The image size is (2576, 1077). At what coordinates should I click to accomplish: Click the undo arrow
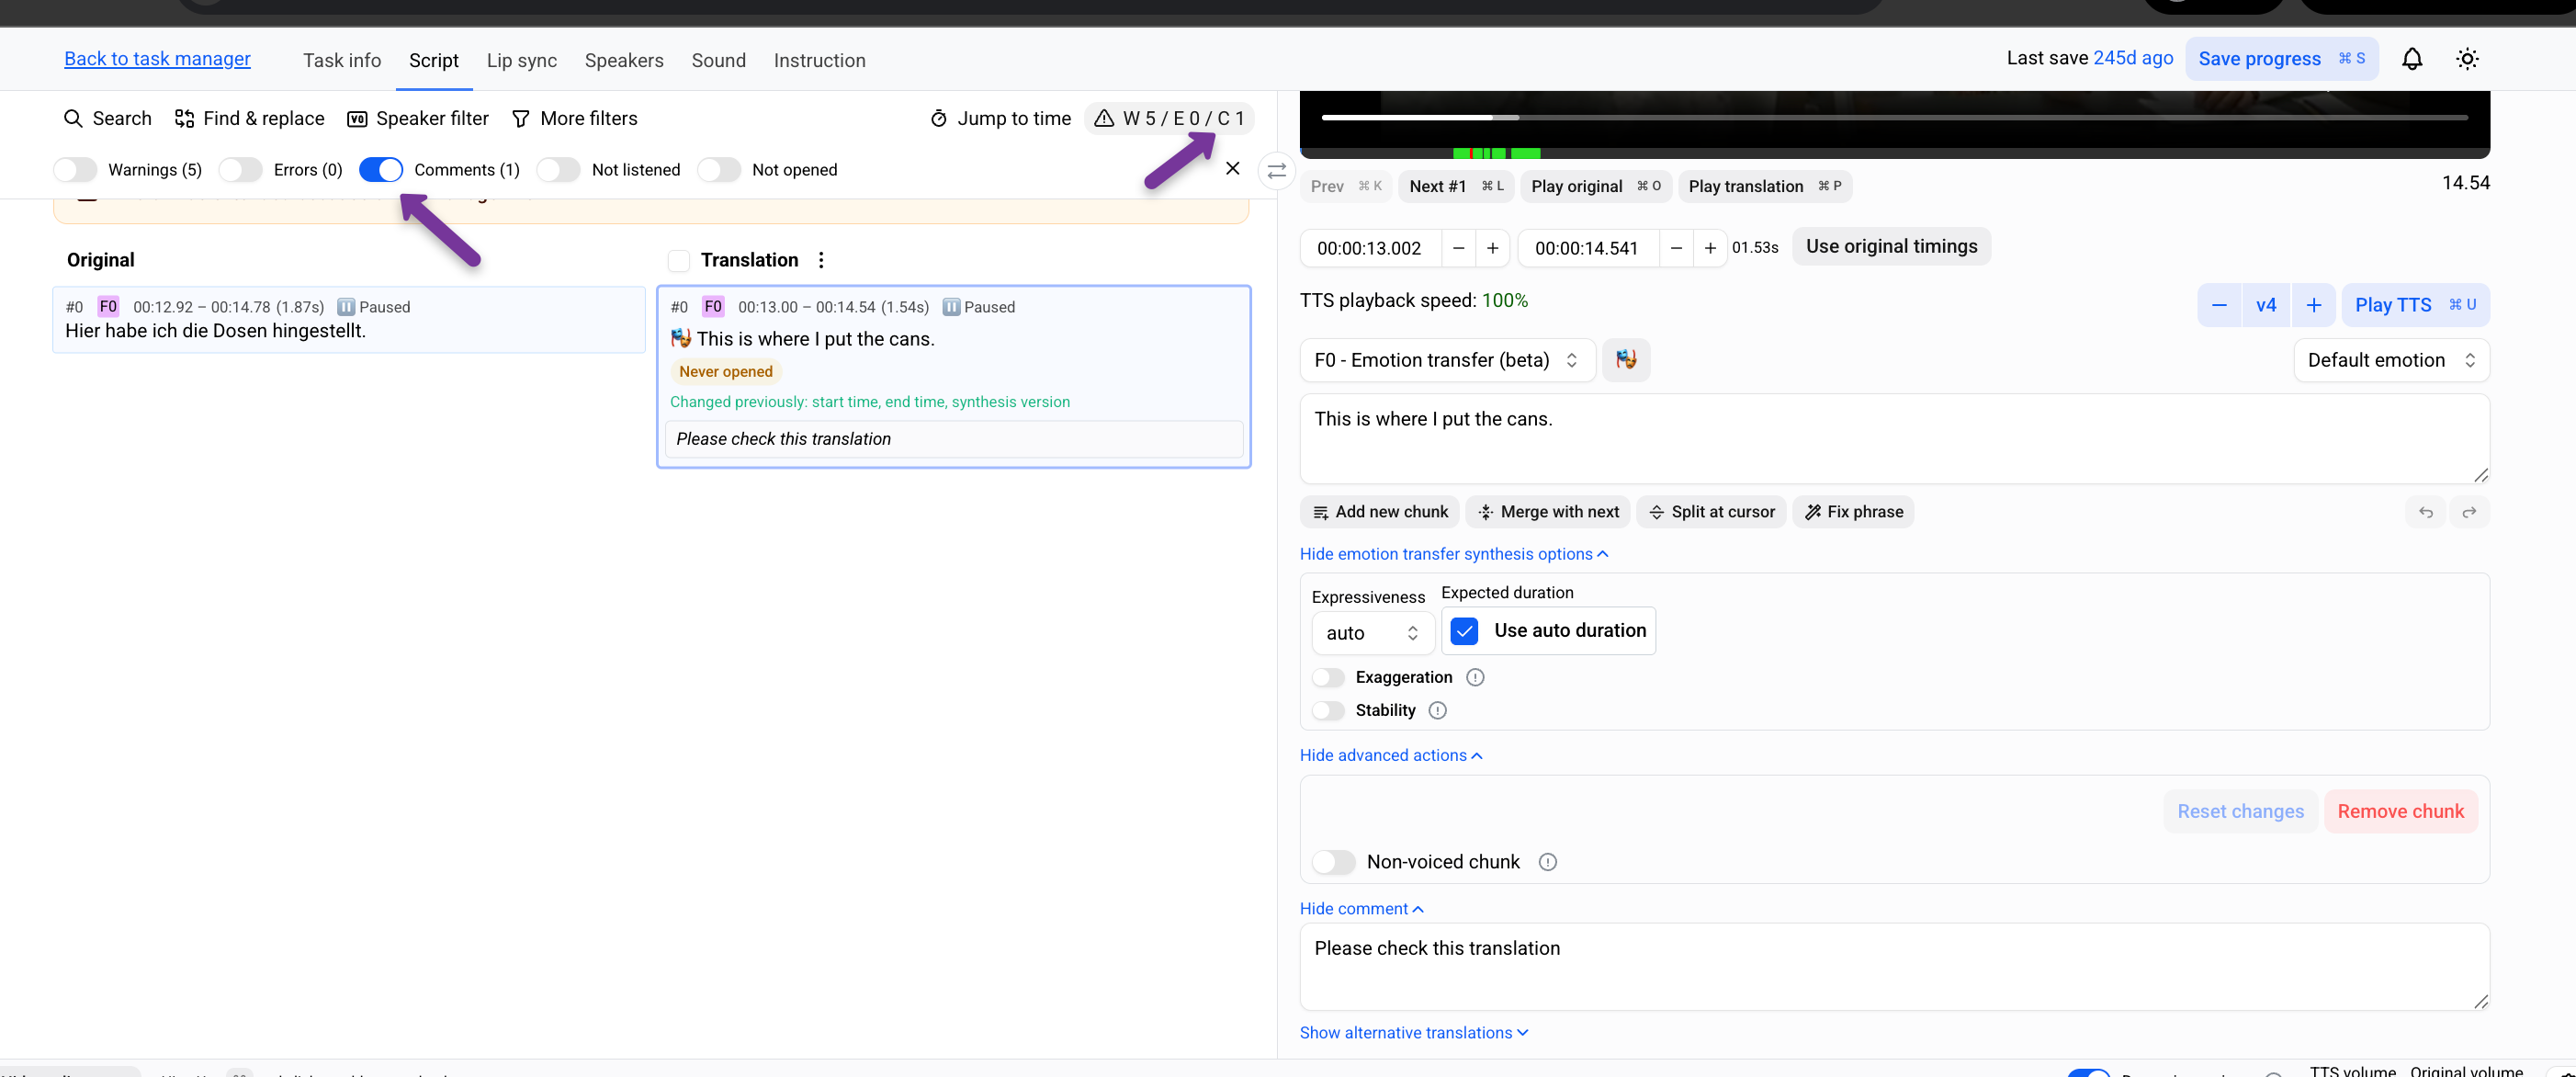2426,512
